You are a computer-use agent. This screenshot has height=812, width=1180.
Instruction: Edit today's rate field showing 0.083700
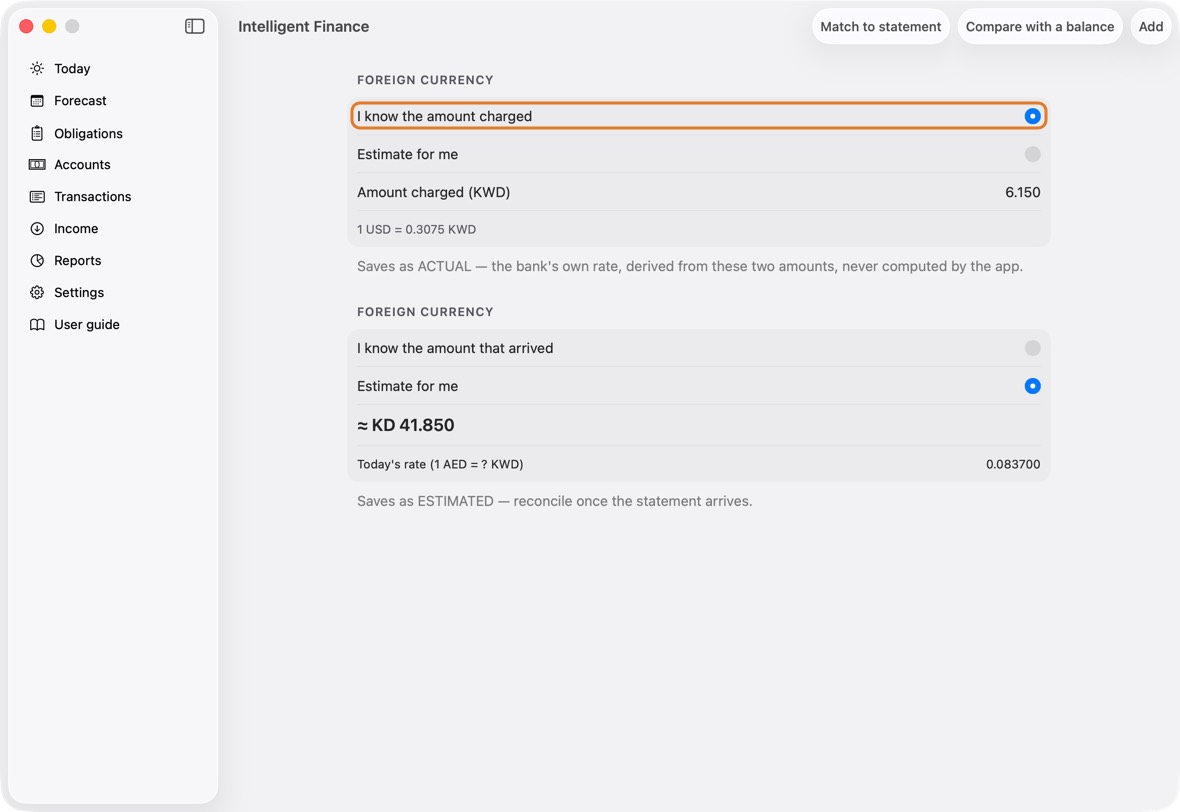1013,464
